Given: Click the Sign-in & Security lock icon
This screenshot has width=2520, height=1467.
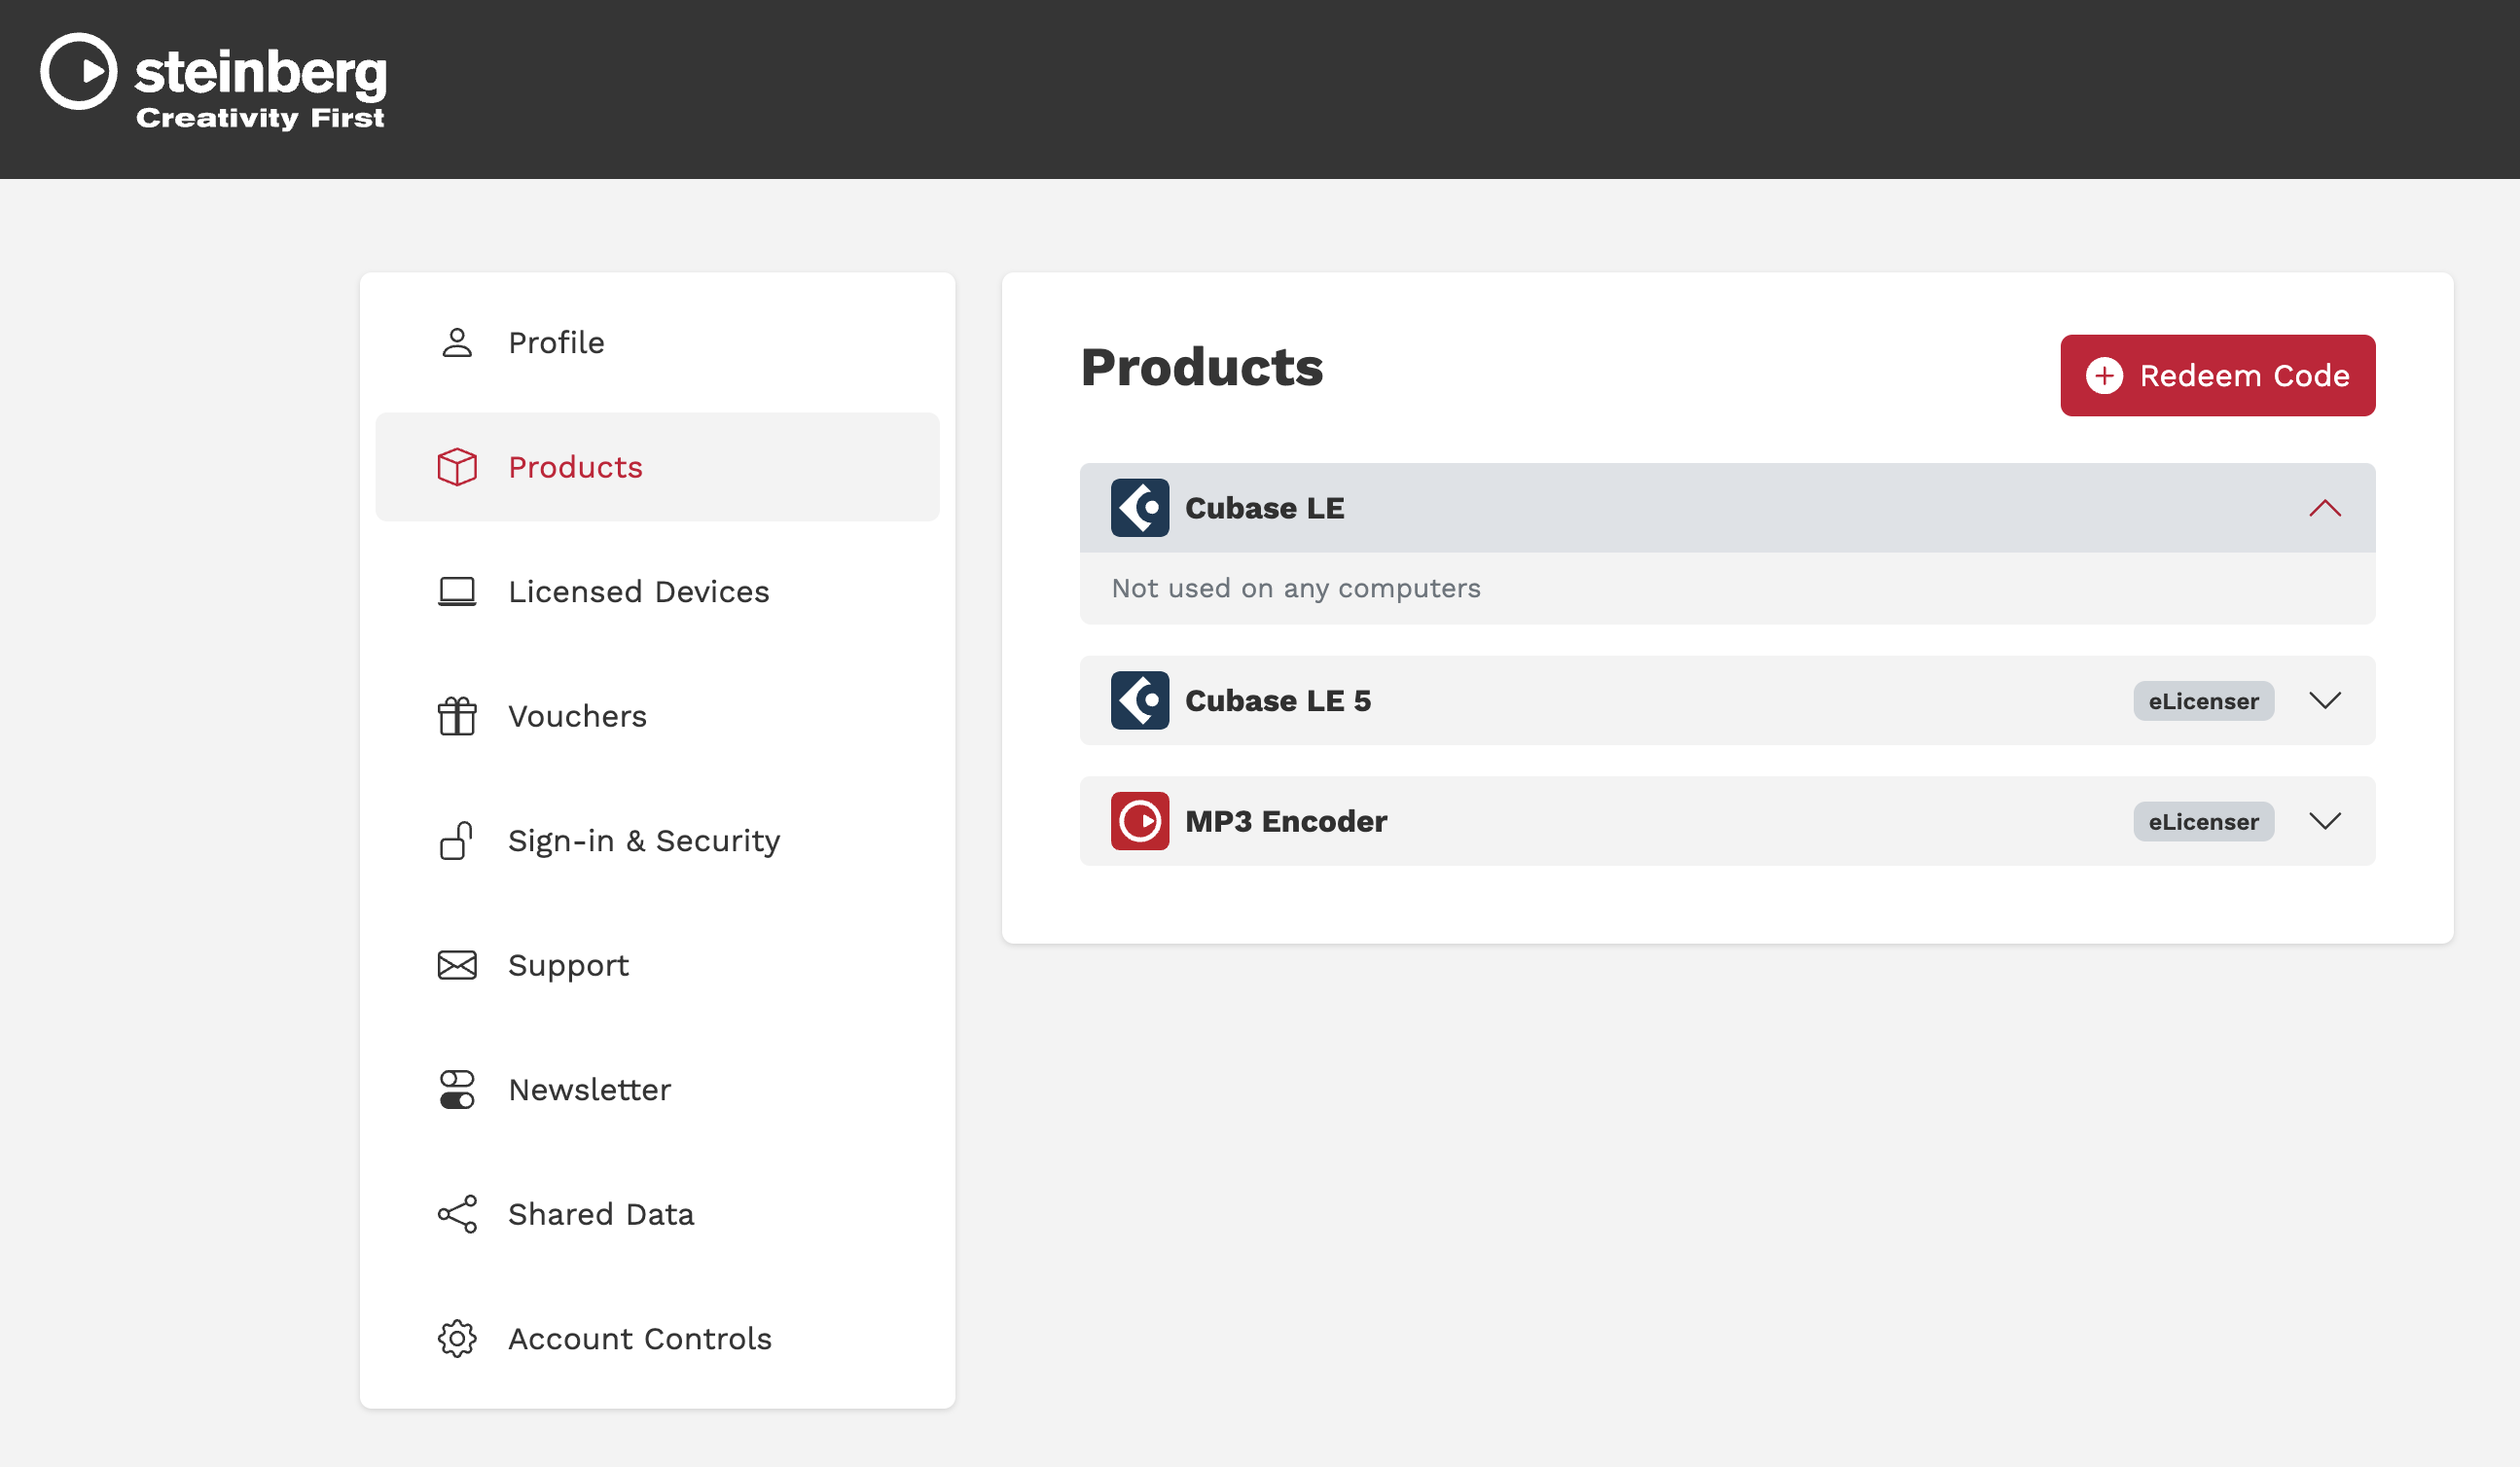Looking at the screenshot, I should coord(457,841).
